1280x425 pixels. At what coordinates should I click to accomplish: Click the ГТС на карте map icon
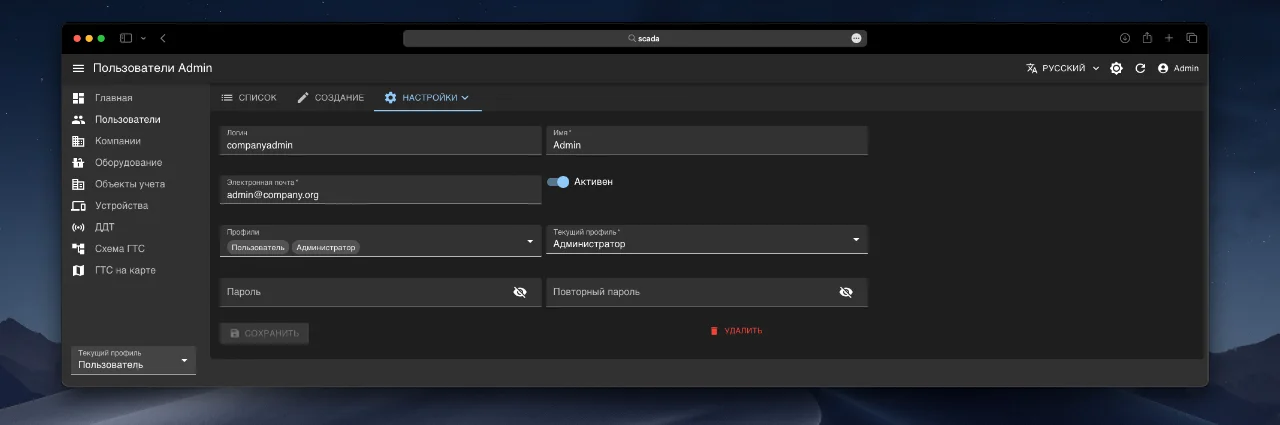[x=78, y=270]
